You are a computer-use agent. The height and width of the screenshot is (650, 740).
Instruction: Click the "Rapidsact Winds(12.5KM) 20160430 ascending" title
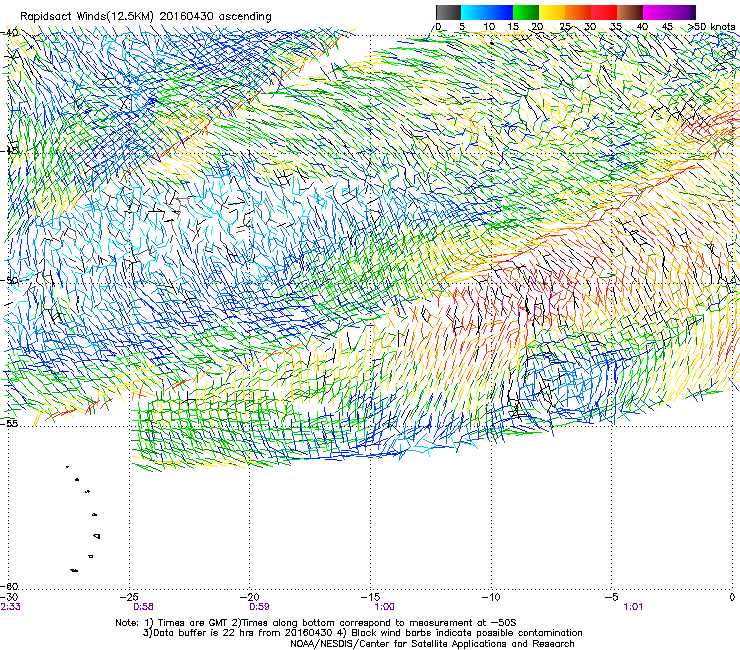coord(146,17)
